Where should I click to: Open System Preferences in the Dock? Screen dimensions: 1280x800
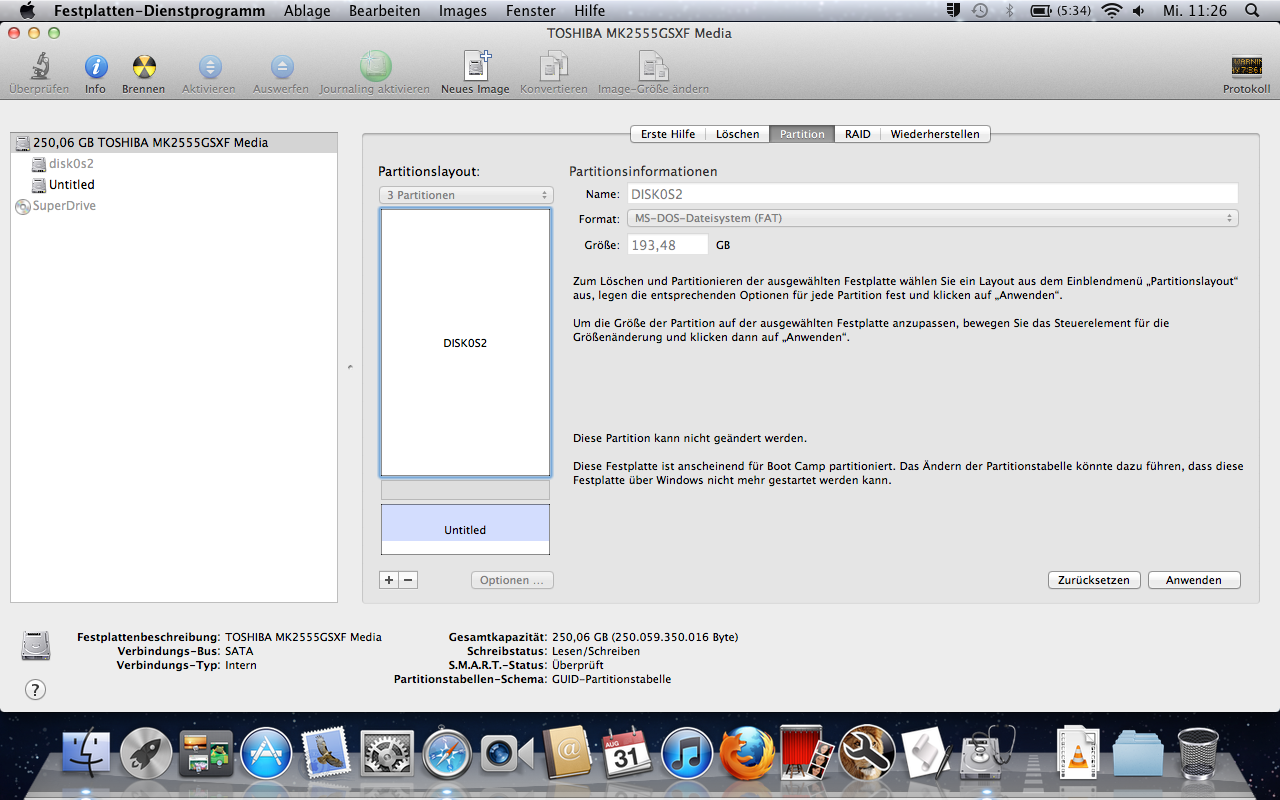coord(386,753)
